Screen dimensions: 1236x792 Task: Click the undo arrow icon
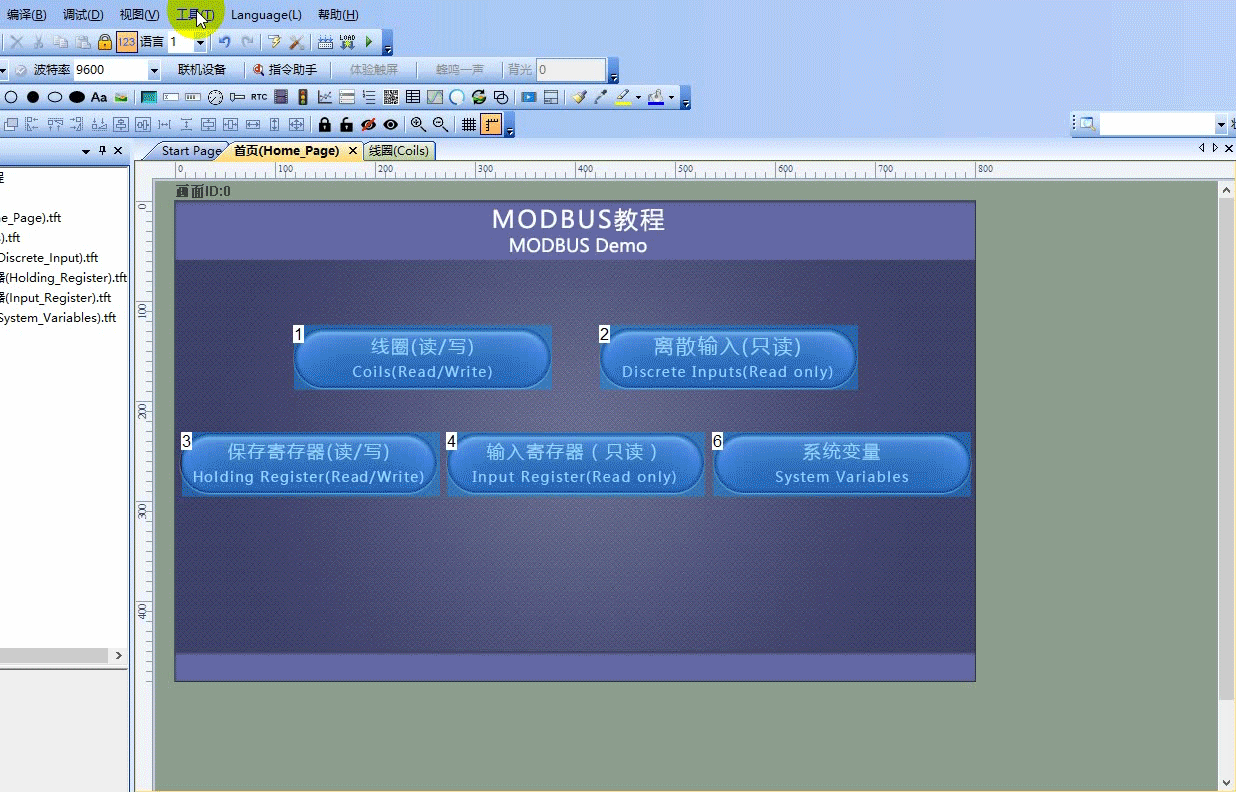(224, 42)
